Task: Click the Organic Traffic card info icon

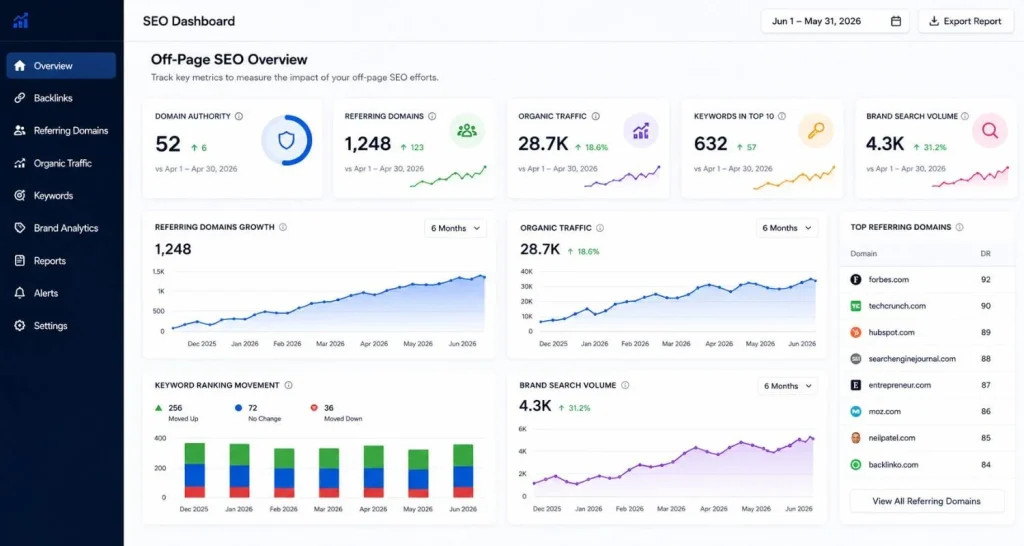Action: click(x=596, y=116)
